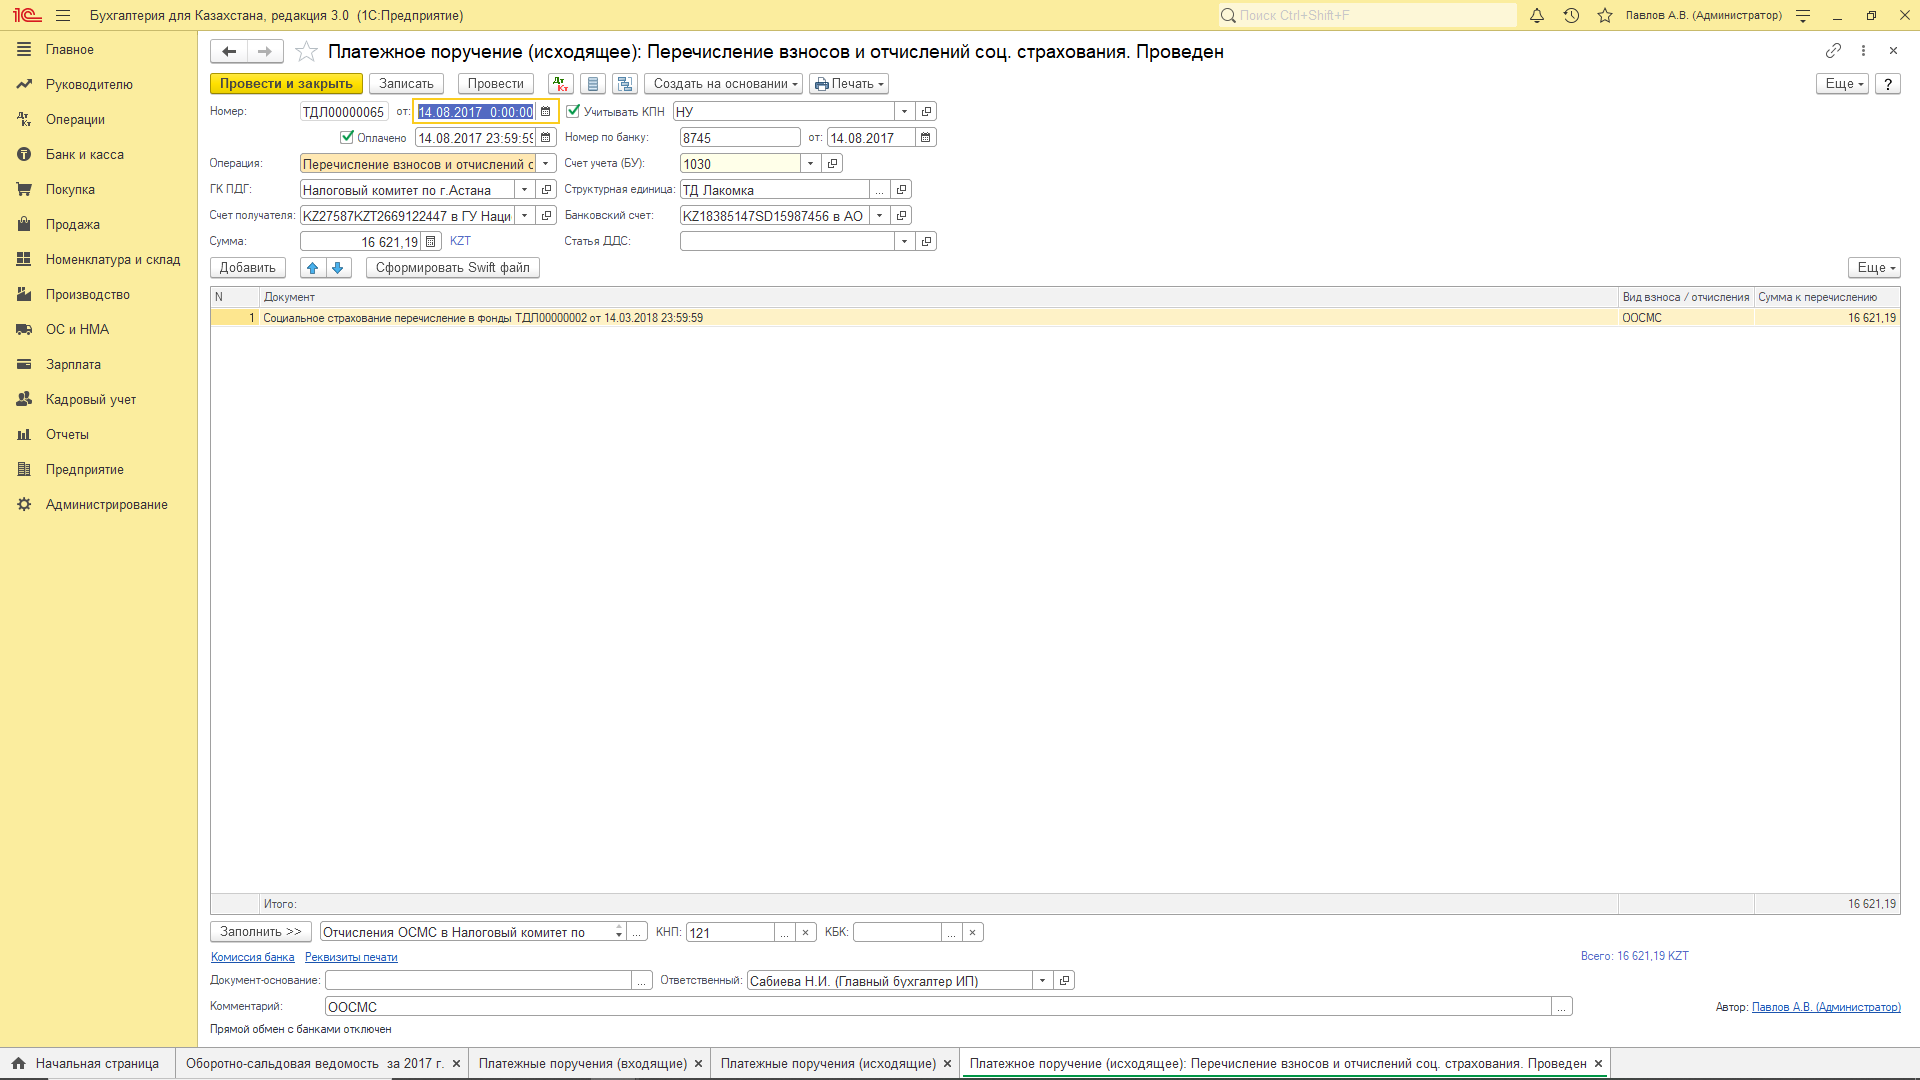Click the Провести и закрыть button

[286, 84]
